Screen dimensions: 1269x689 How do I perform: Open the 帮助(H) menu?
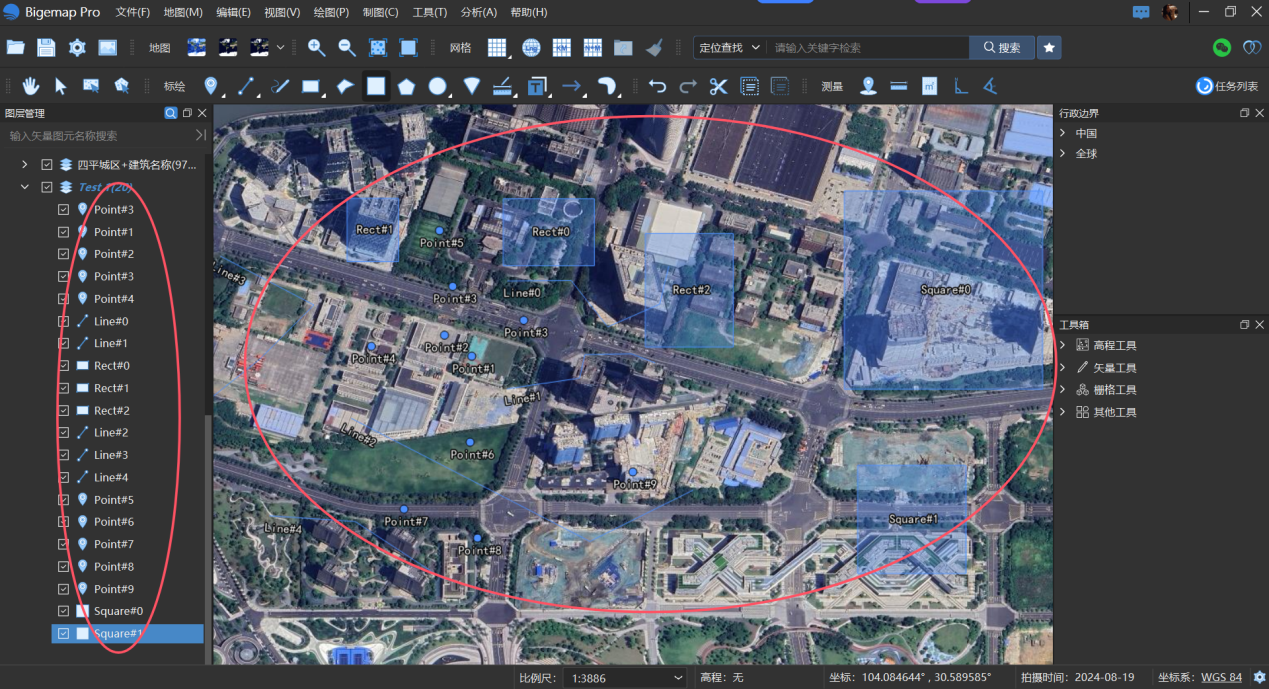[x=529, y=12]
